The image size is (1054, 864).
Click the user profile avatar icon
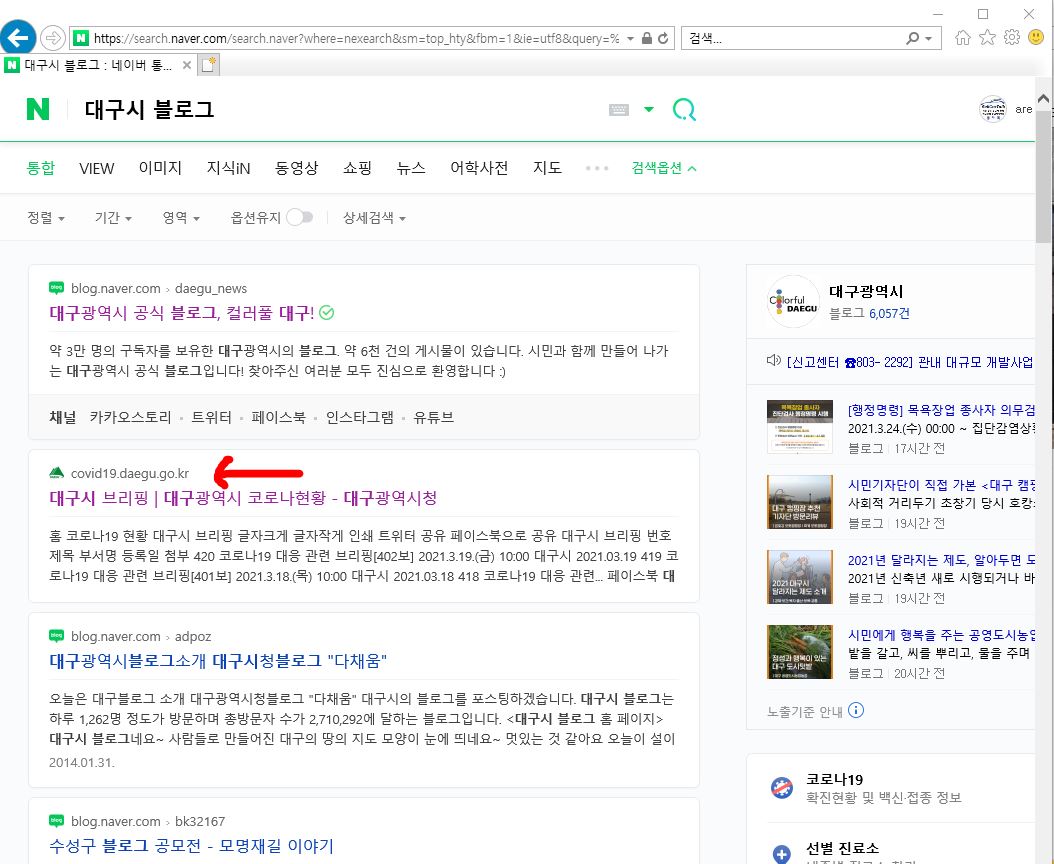click(993, 109)
